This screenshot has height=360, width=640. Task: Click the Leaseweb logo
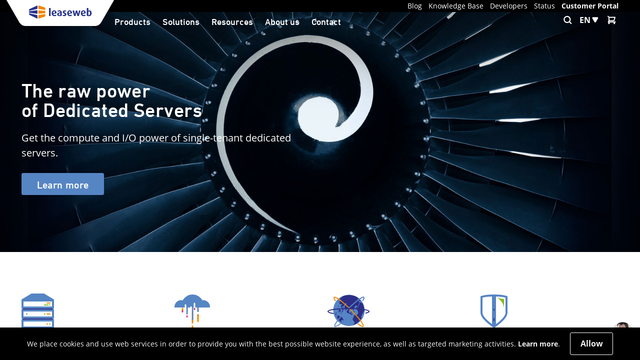(60, 12)
